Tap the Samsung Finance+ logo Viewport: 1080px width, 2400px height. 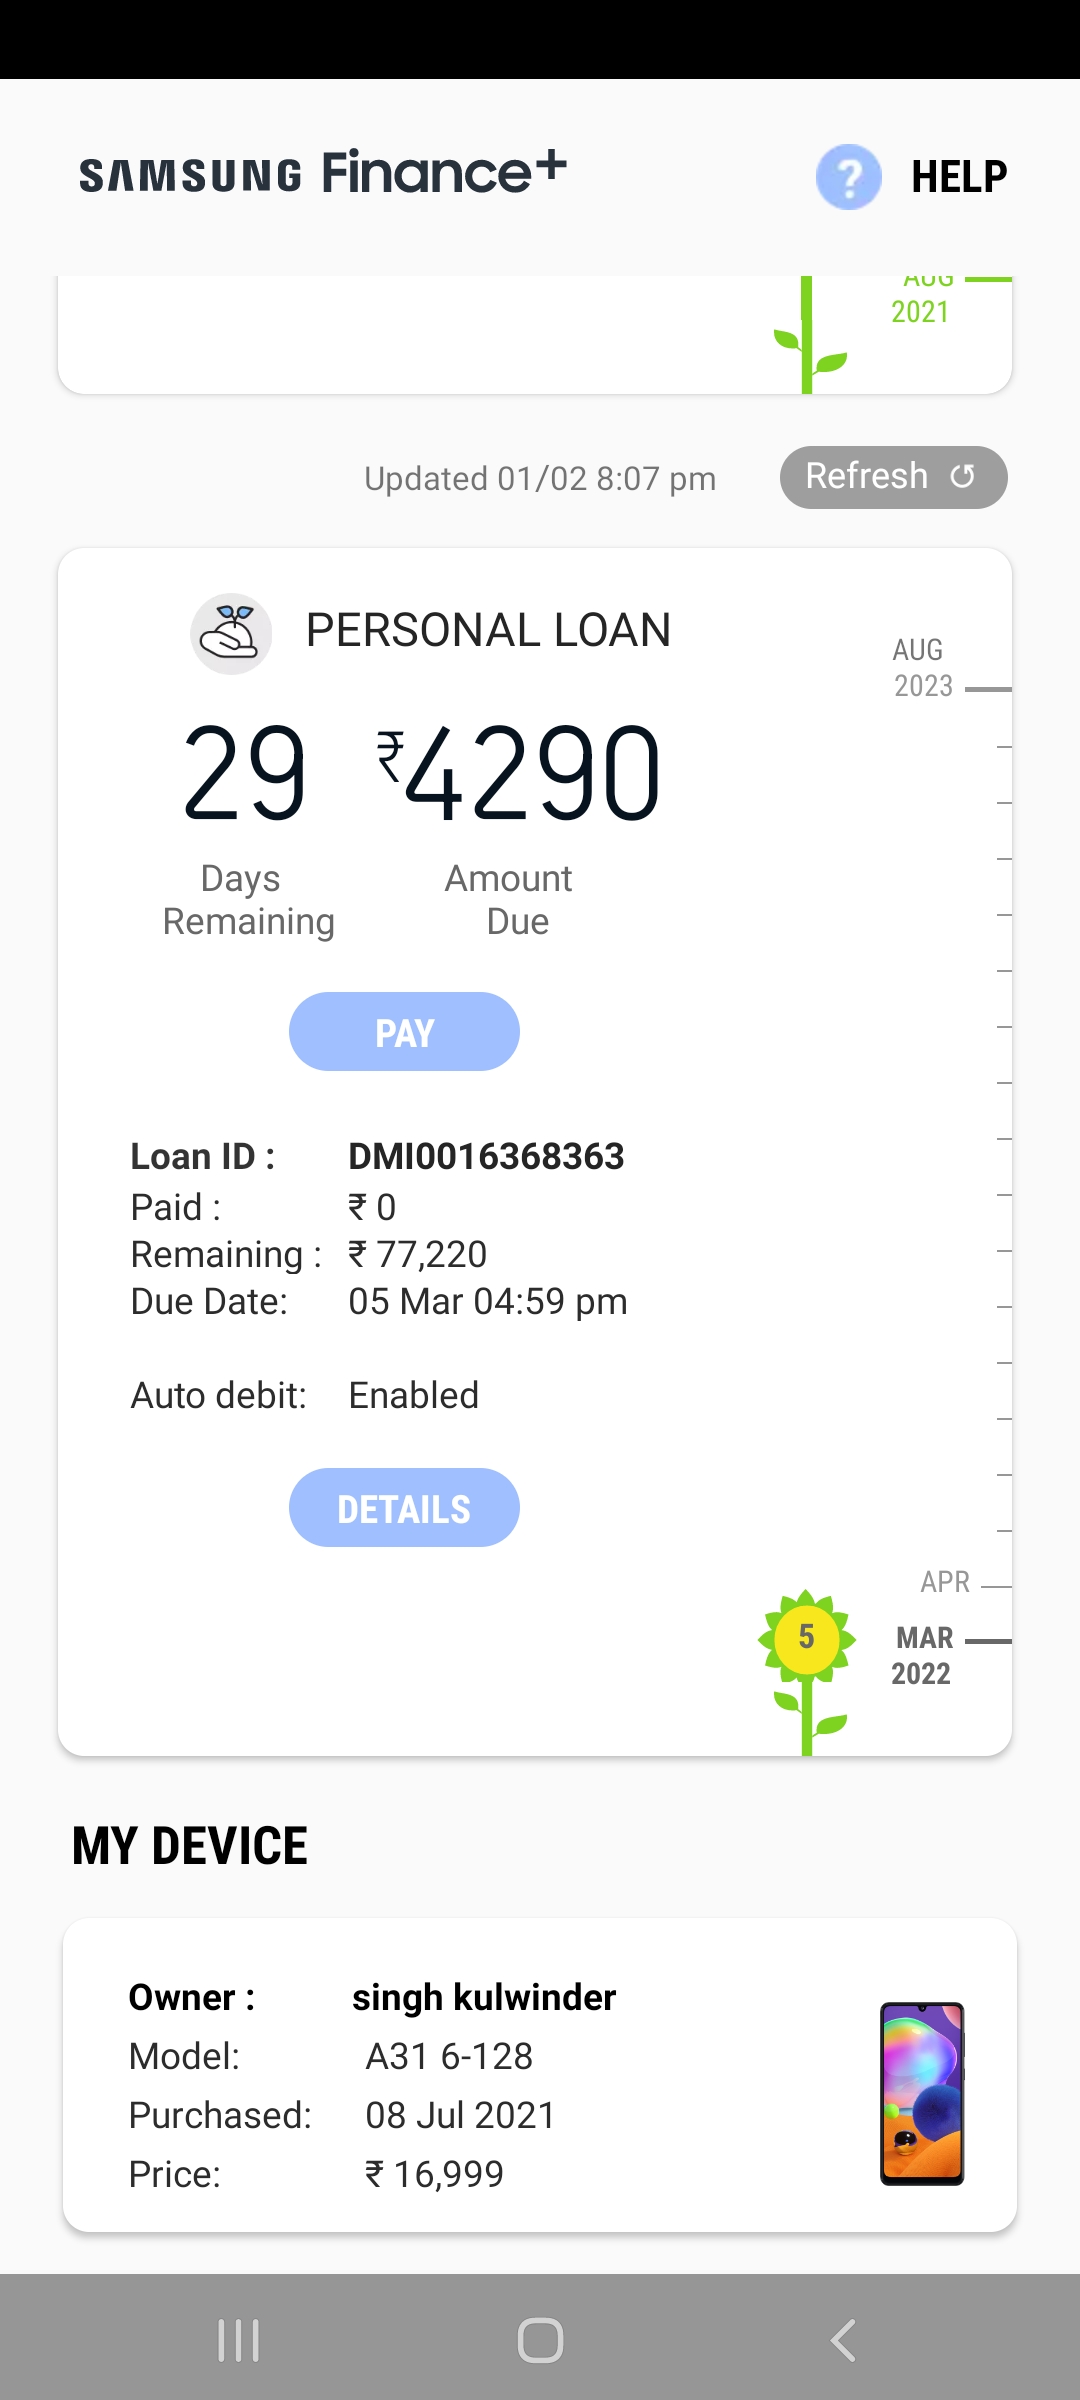click(322, 173)
